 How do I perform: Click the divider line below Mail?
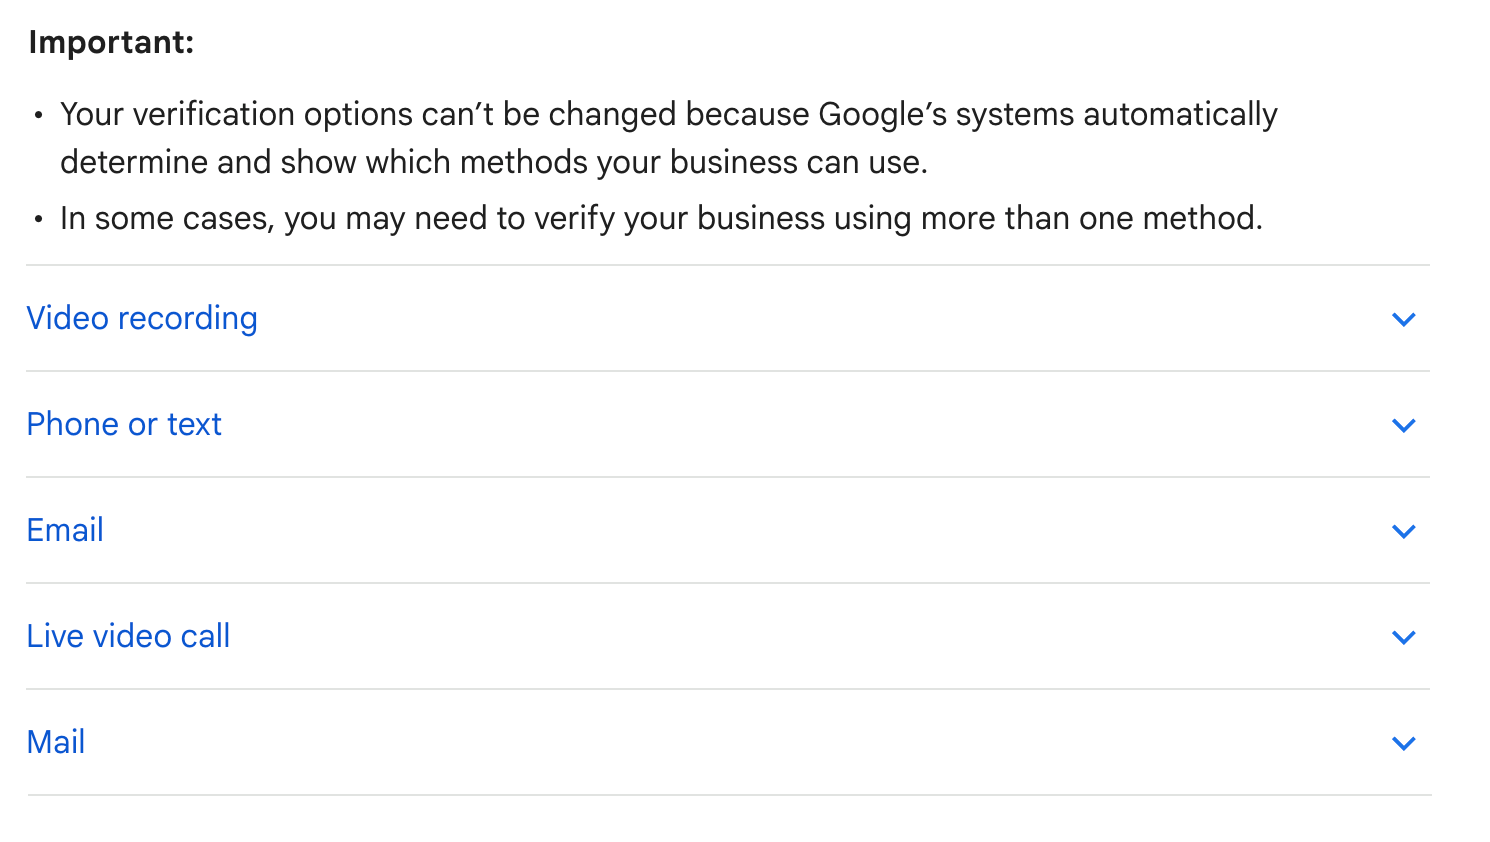(728, 795)
